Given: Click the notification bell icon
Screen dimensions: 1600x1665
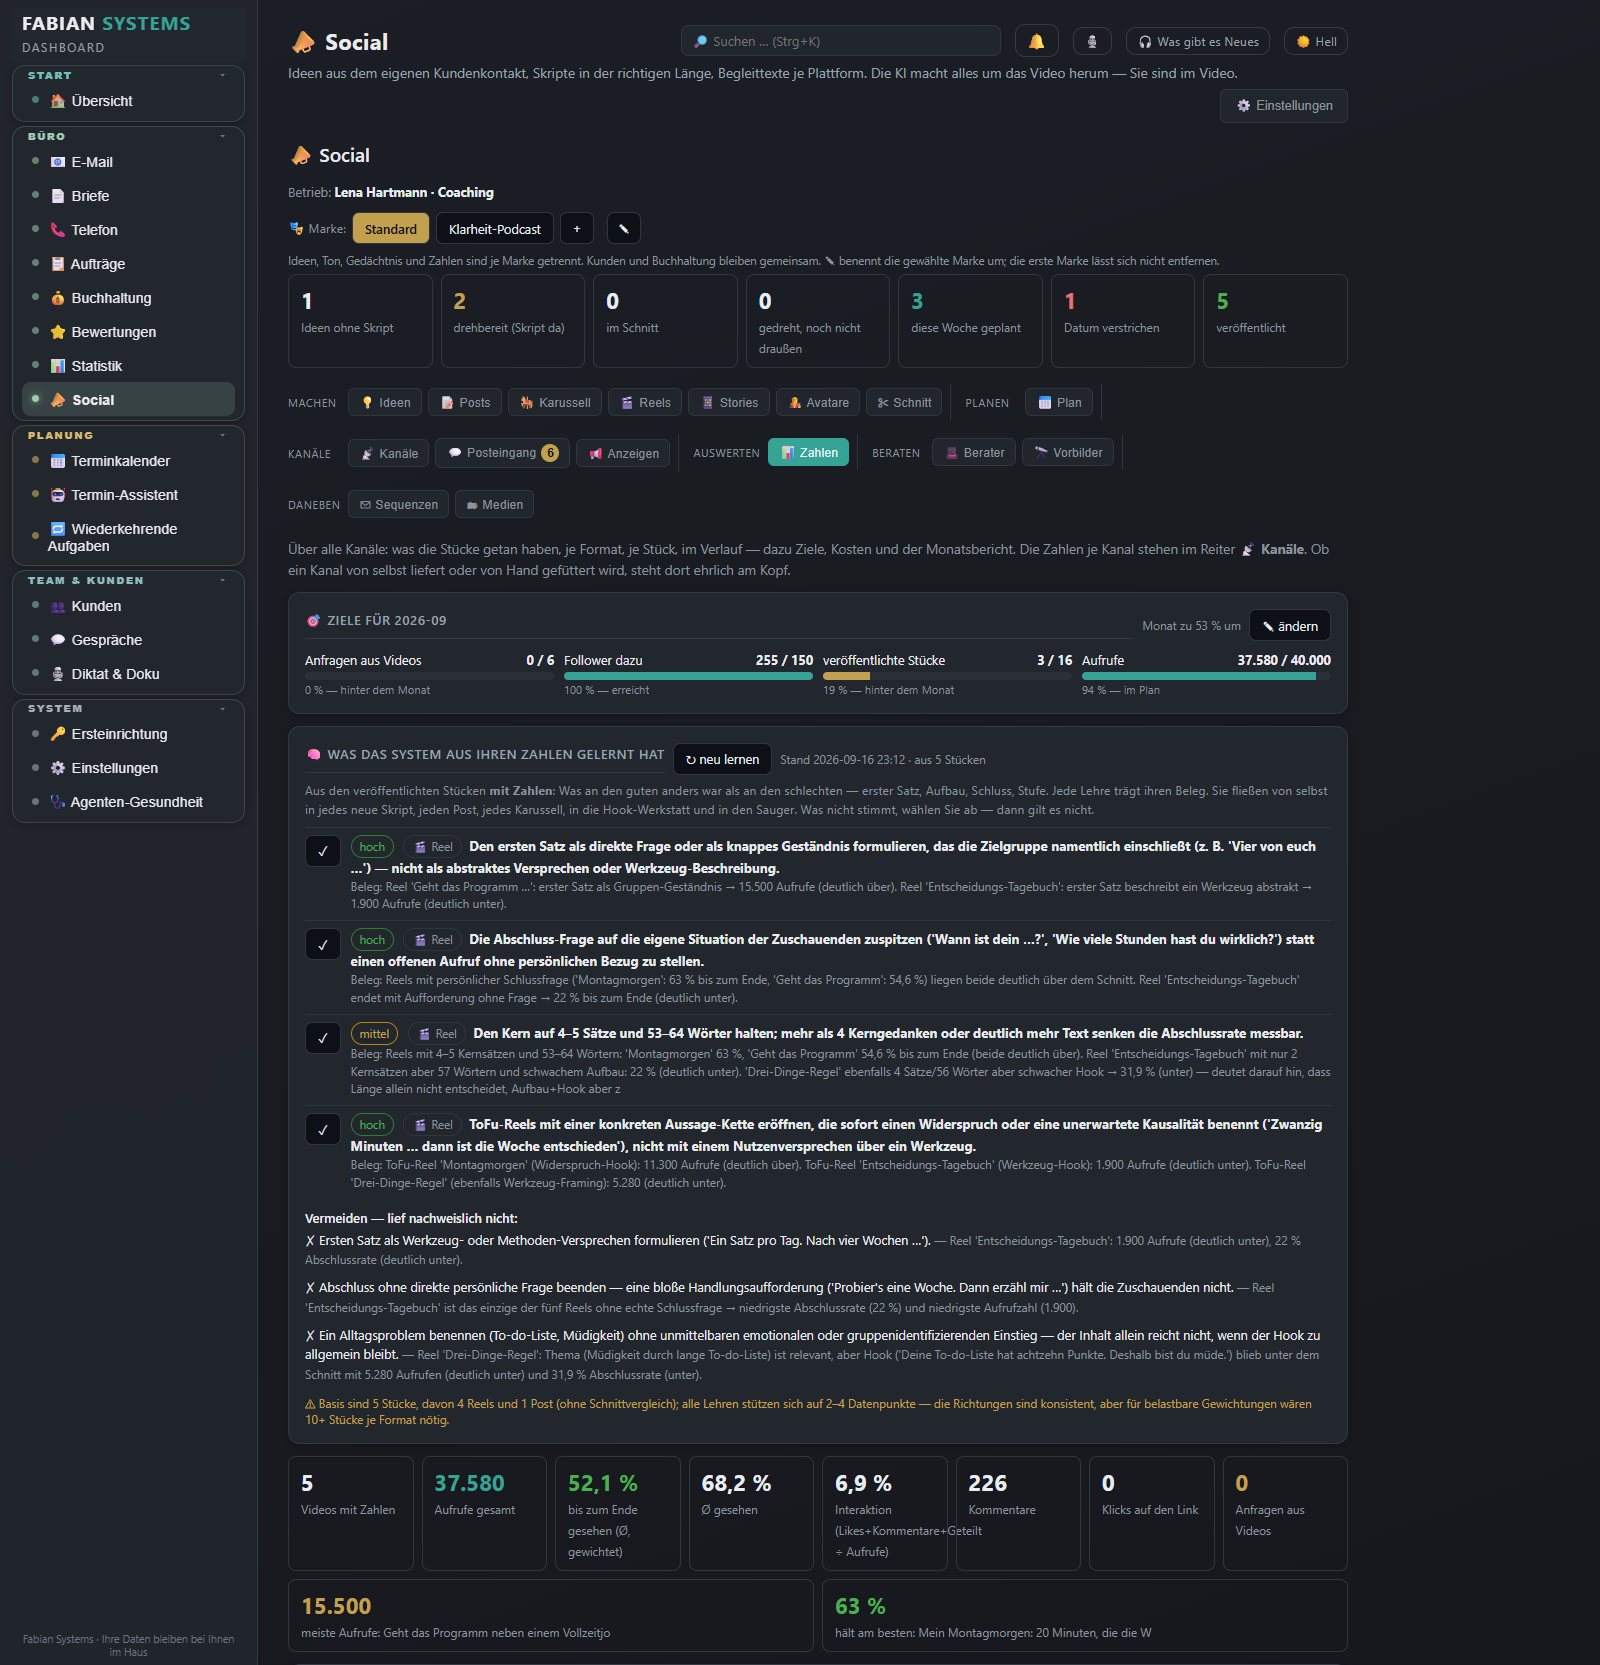Looking at the screenshot, I should tap(1036, 41).
